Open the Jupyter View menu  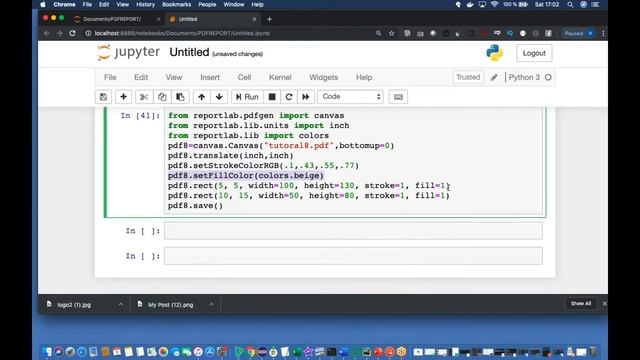pyautogui.click(x=174, y=77)
